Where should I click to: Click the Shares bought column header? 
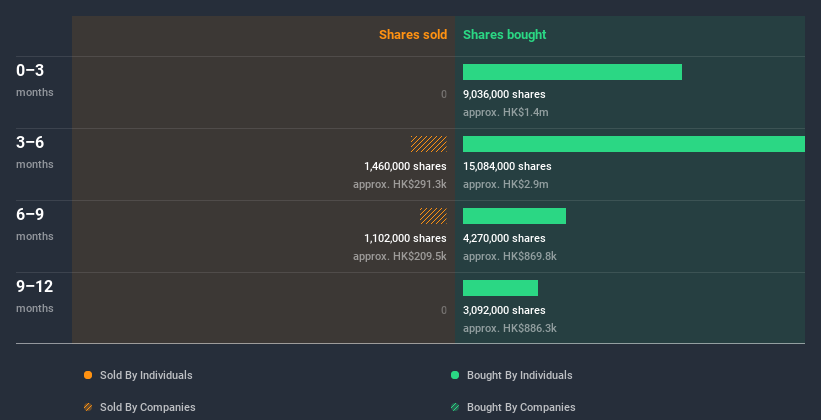[505, 35]
